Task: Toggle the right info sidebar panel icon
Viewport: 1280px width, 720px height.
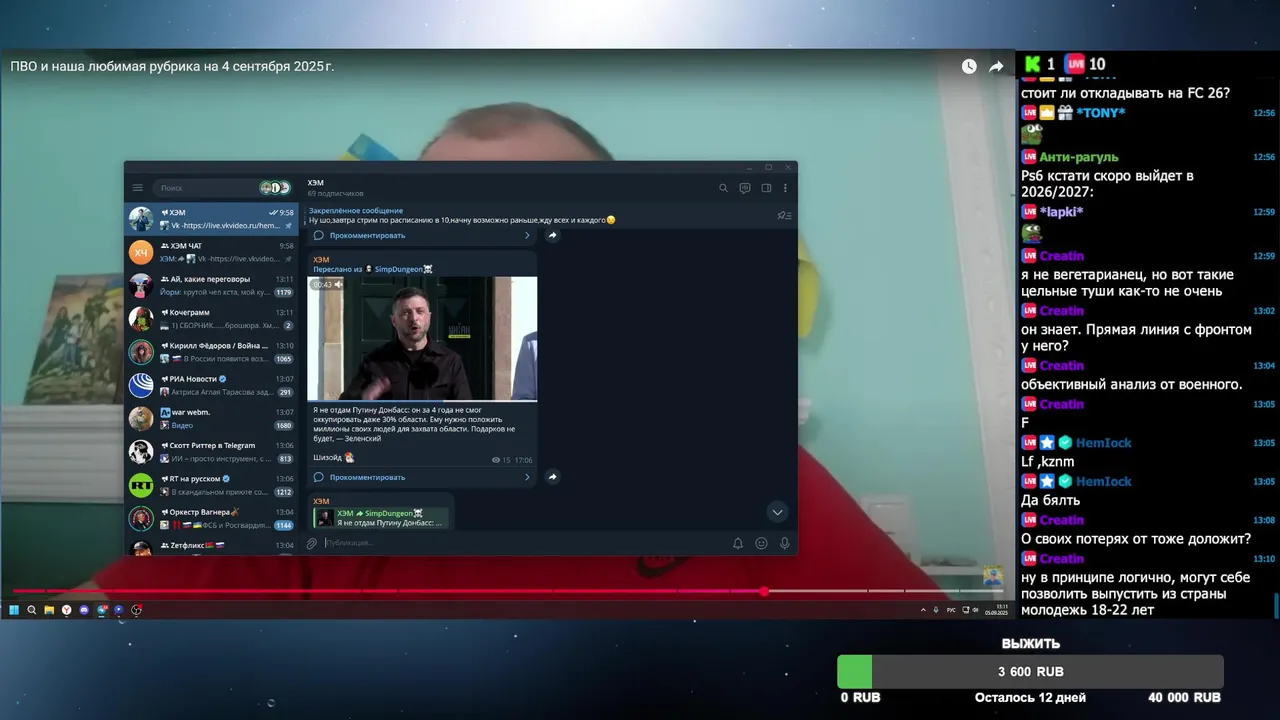Action: pyautogui.click(x=766, y=188)
